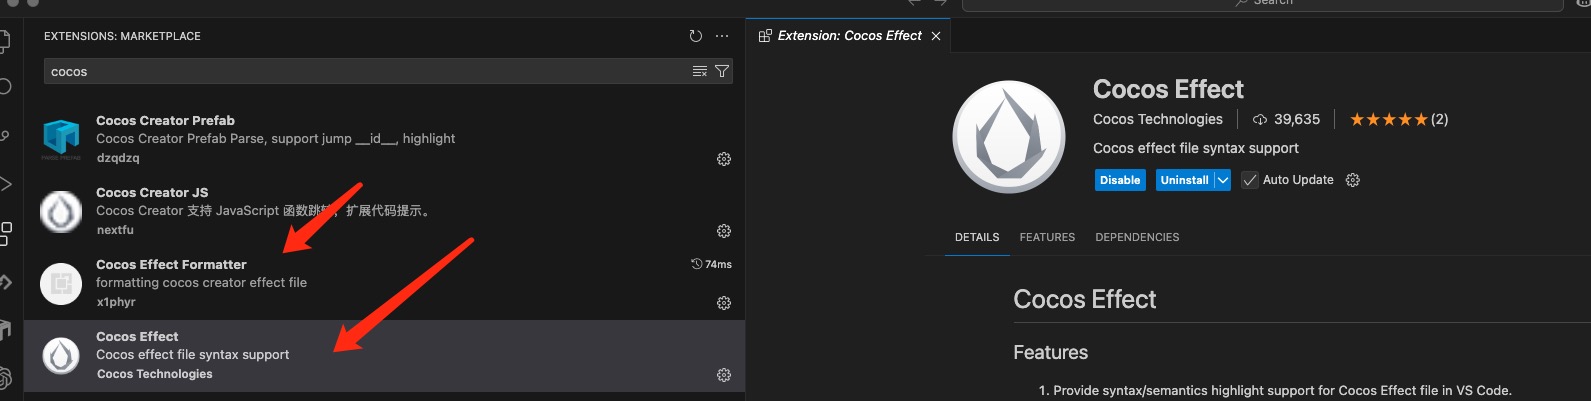
Task: Open the Views and More Actions ellipsis menu
Action: [x=722, y=36]
